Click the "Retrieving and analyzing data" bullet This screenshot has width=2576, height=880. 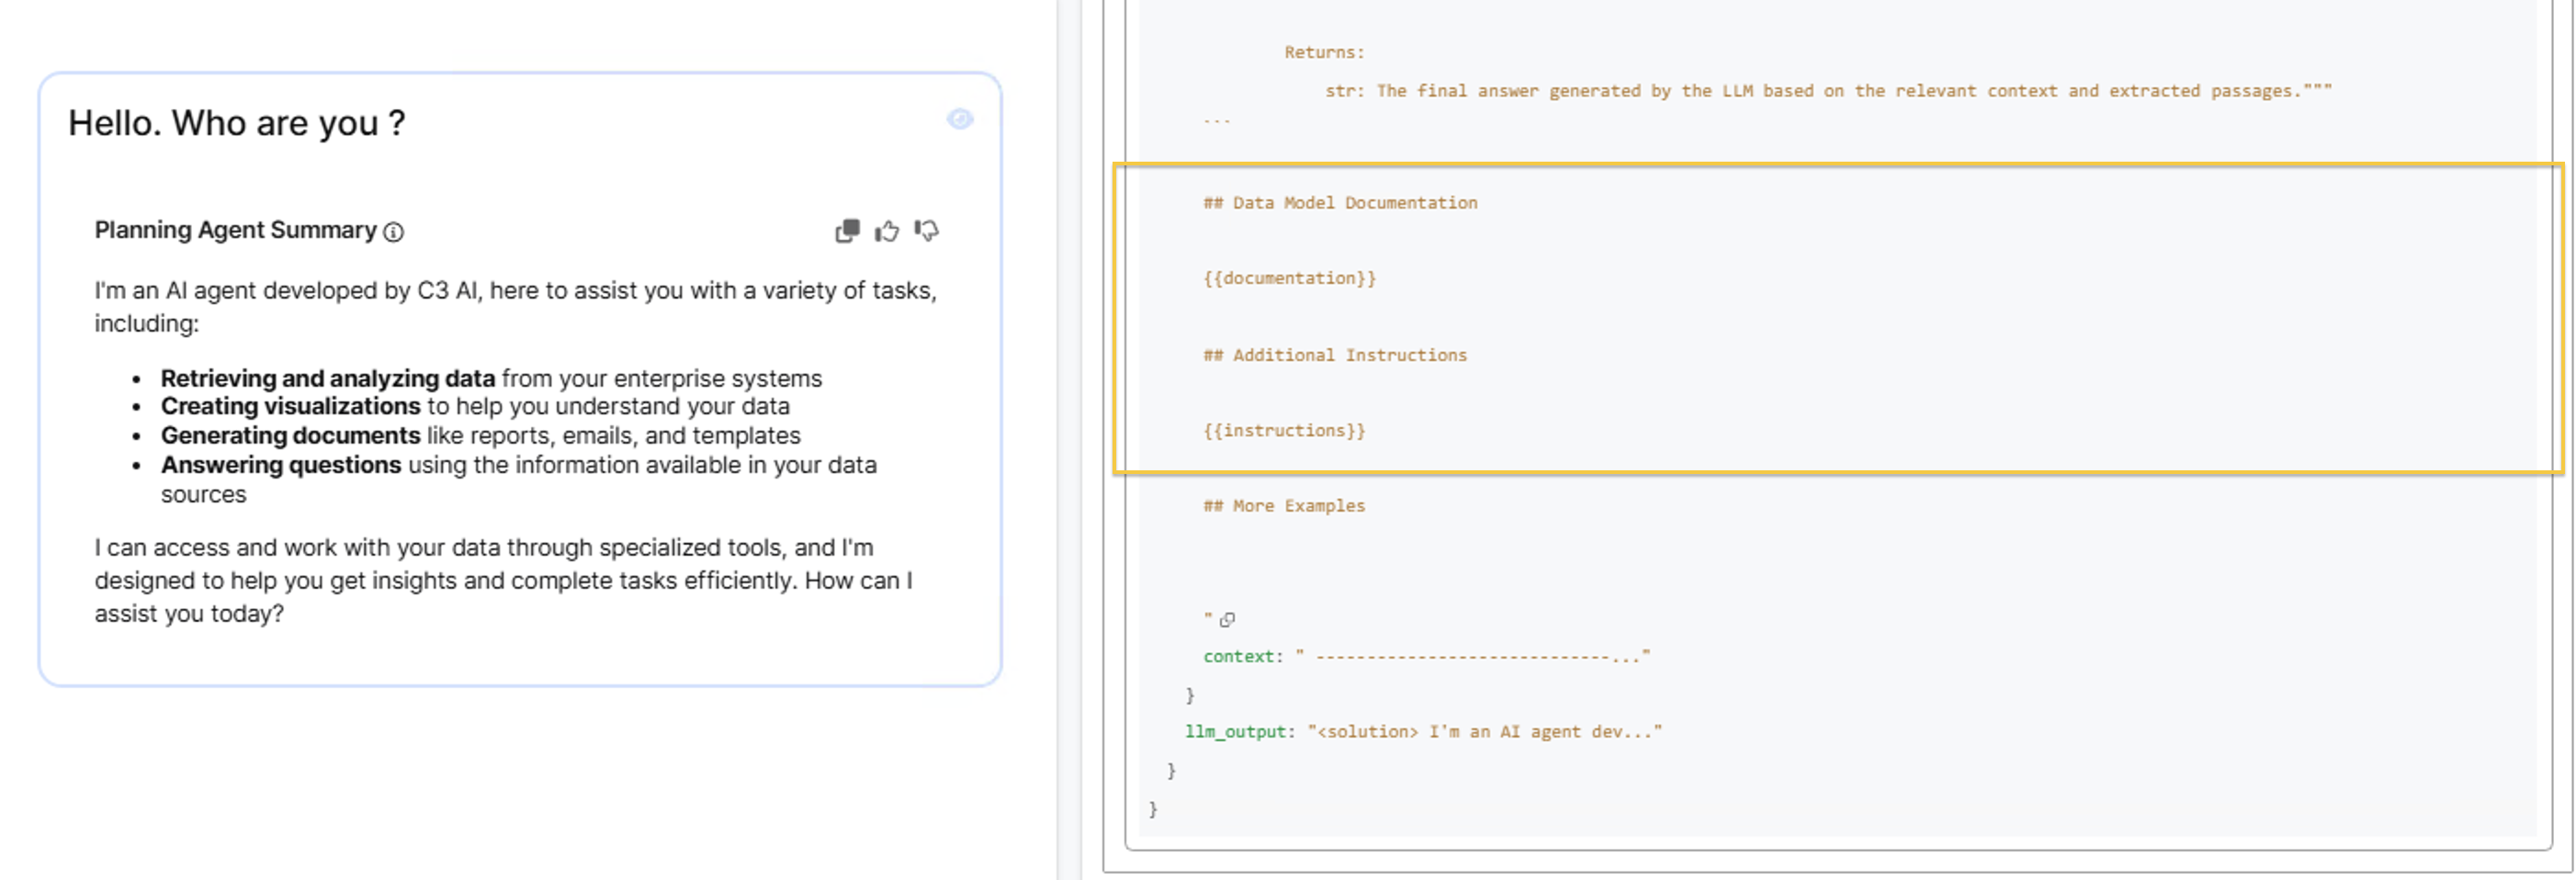(x=328, y=378)
